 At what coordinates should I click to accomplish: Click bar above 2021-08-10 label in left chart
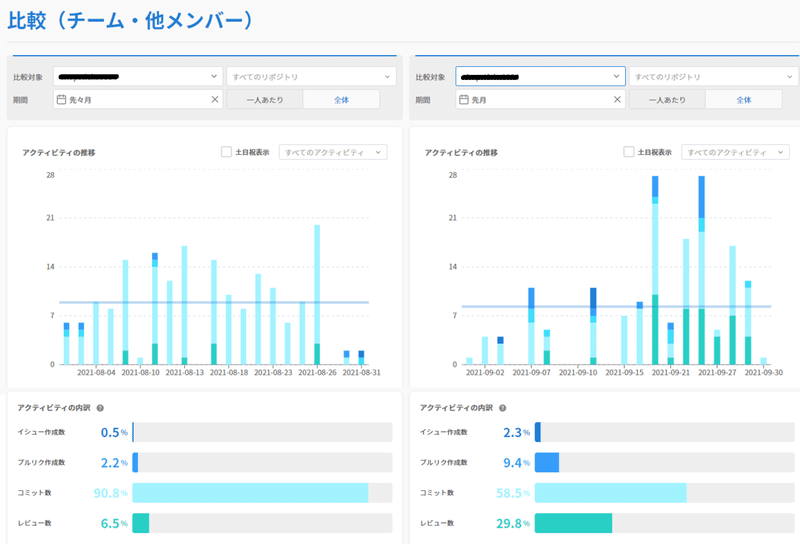click(x=140, y=361)
